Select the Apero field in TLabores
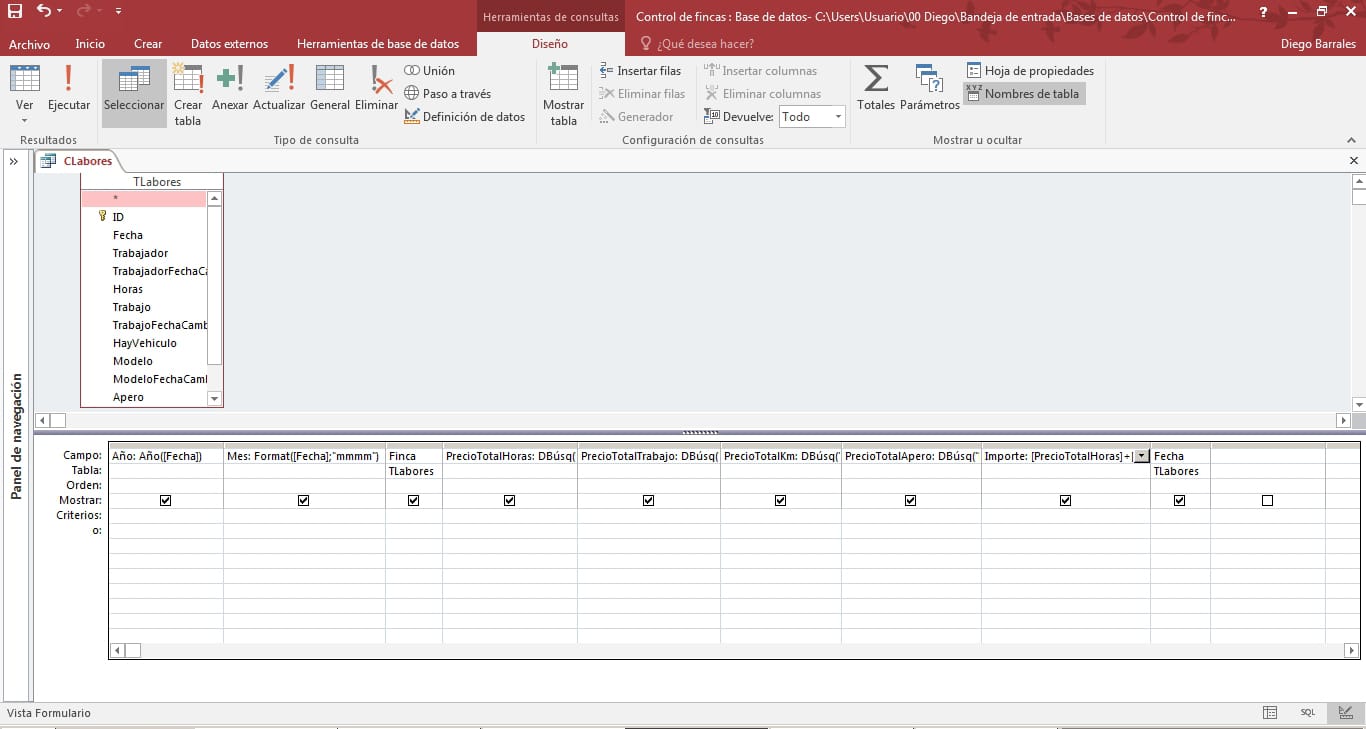This screenshot has height=729, width=1366. [128, 397]
